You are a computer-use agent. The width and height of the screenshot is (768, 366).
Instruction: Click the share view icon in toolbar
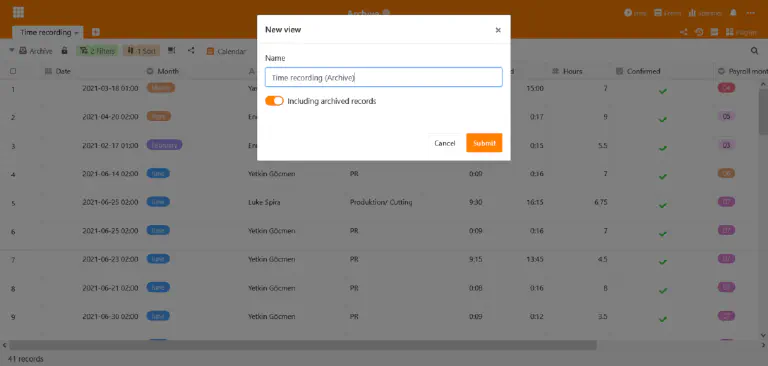(x=191, y=50)
